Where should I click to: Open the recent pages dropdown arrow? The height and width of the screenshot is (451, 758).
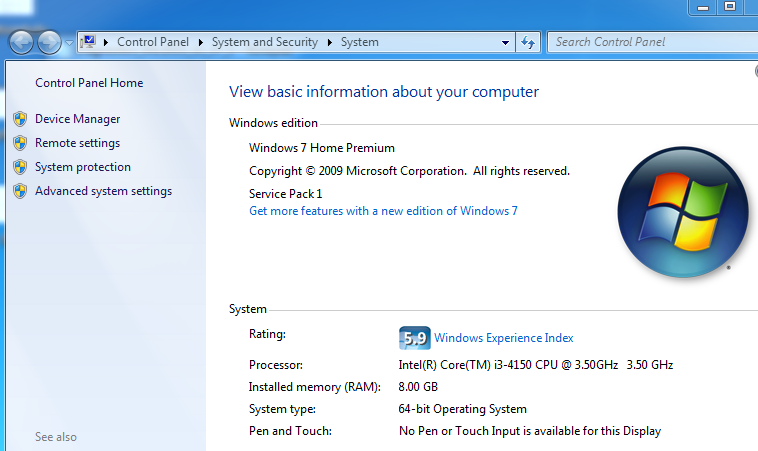[68, 42]
